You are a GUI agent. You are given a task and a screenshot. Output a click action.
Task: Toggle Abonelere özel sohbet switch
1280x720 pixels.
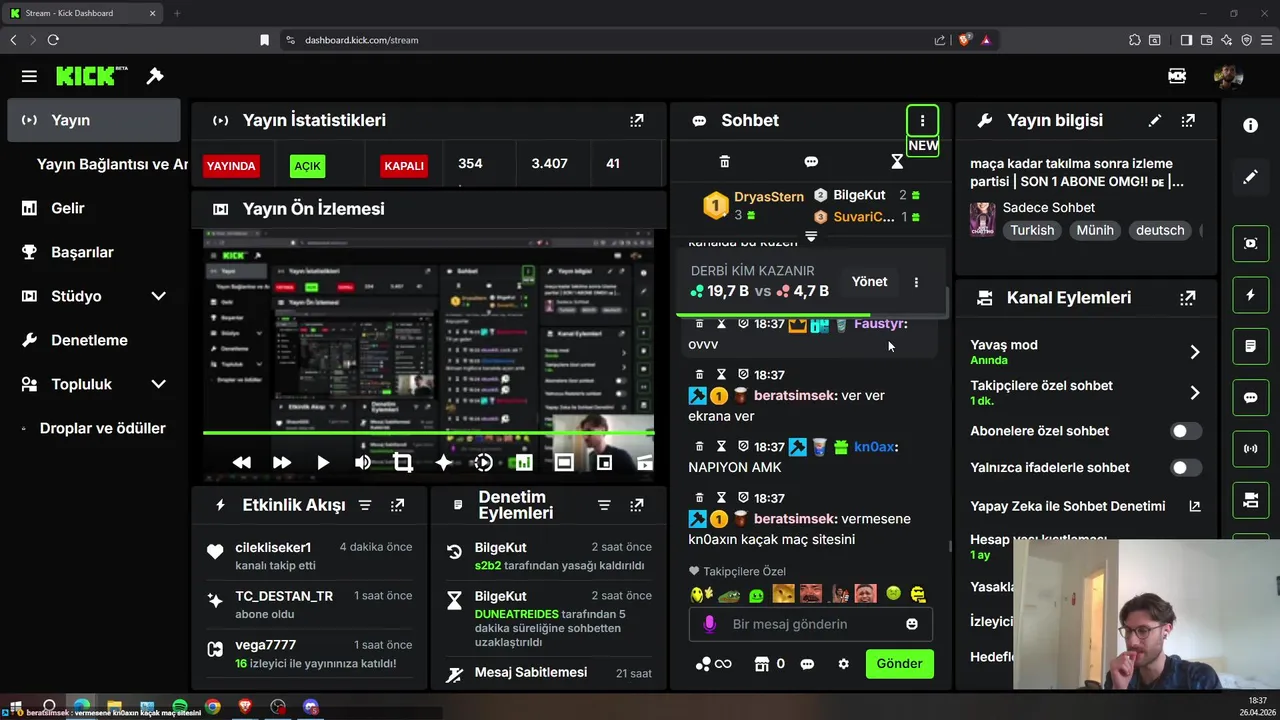pyautogui.click(x=1187, y=431)
